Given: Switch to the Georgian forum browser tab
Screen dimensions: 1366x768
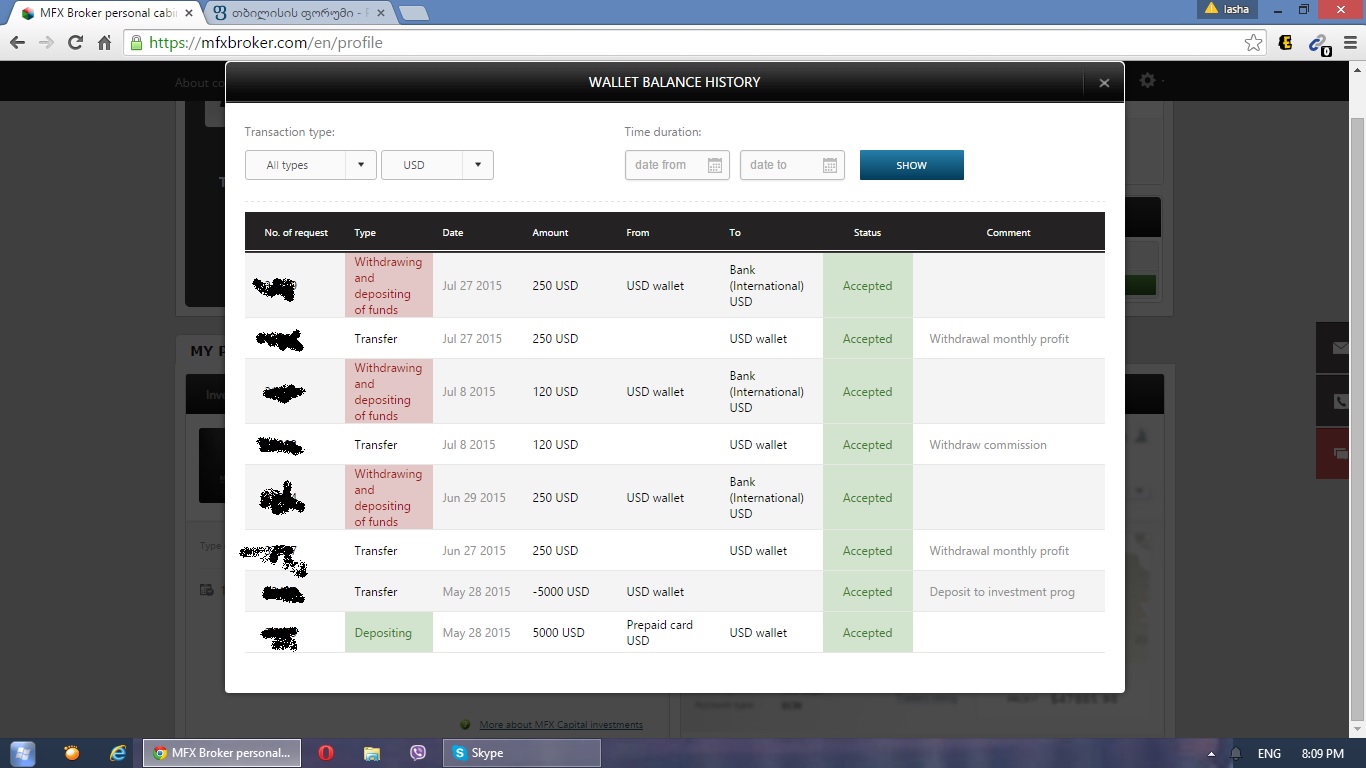Looking at the screenshot, I should 300,13.
